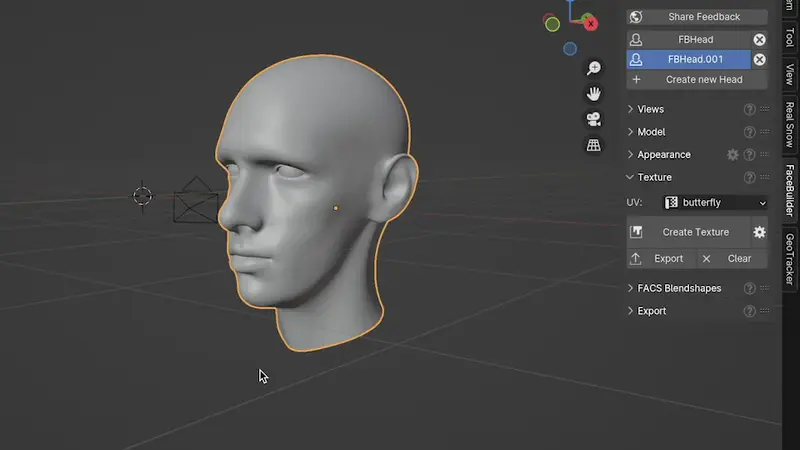800x450 pixels.
Task: Open help for the Model panel
Action: tap(749, 132)
